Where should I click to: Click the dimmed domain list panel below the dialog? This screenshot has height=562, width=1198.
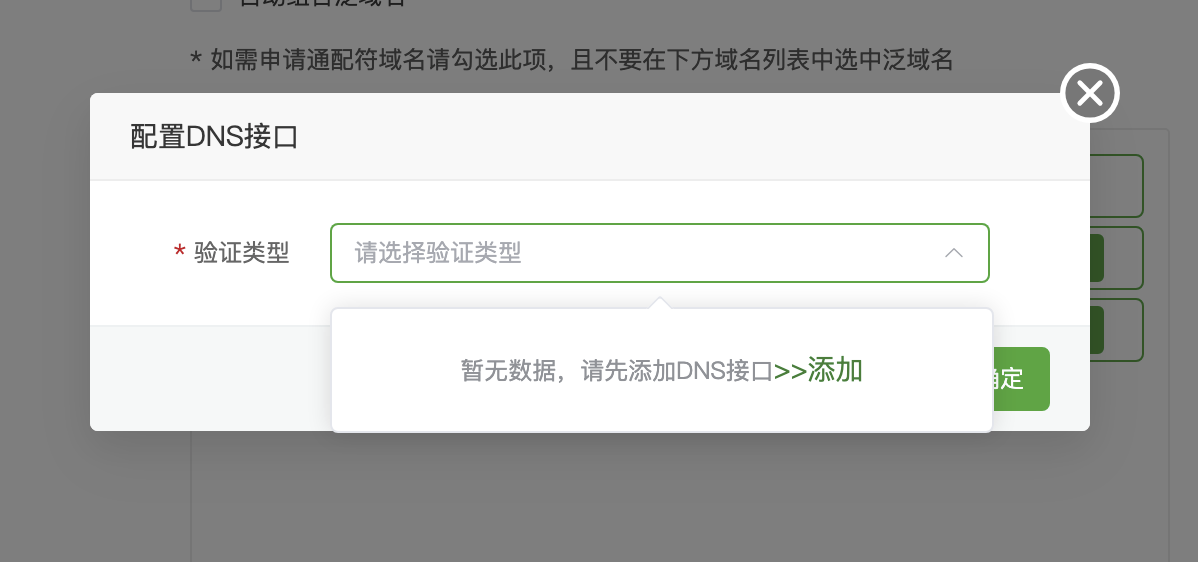pos(680,496)
